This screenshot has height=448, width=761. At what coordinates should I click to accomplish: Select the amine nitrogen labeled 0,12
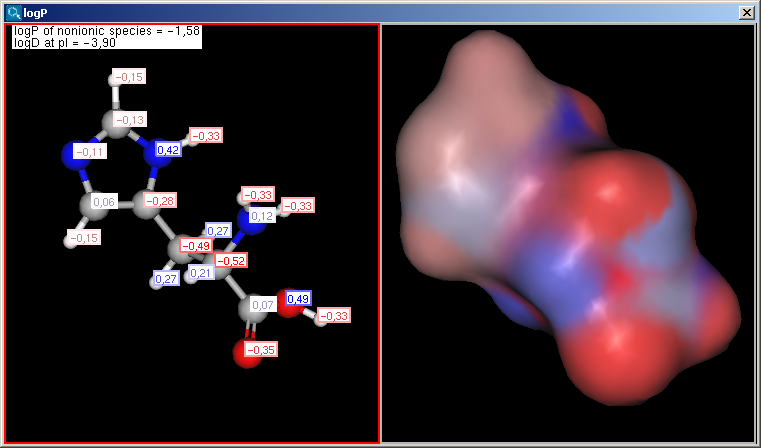261,216
